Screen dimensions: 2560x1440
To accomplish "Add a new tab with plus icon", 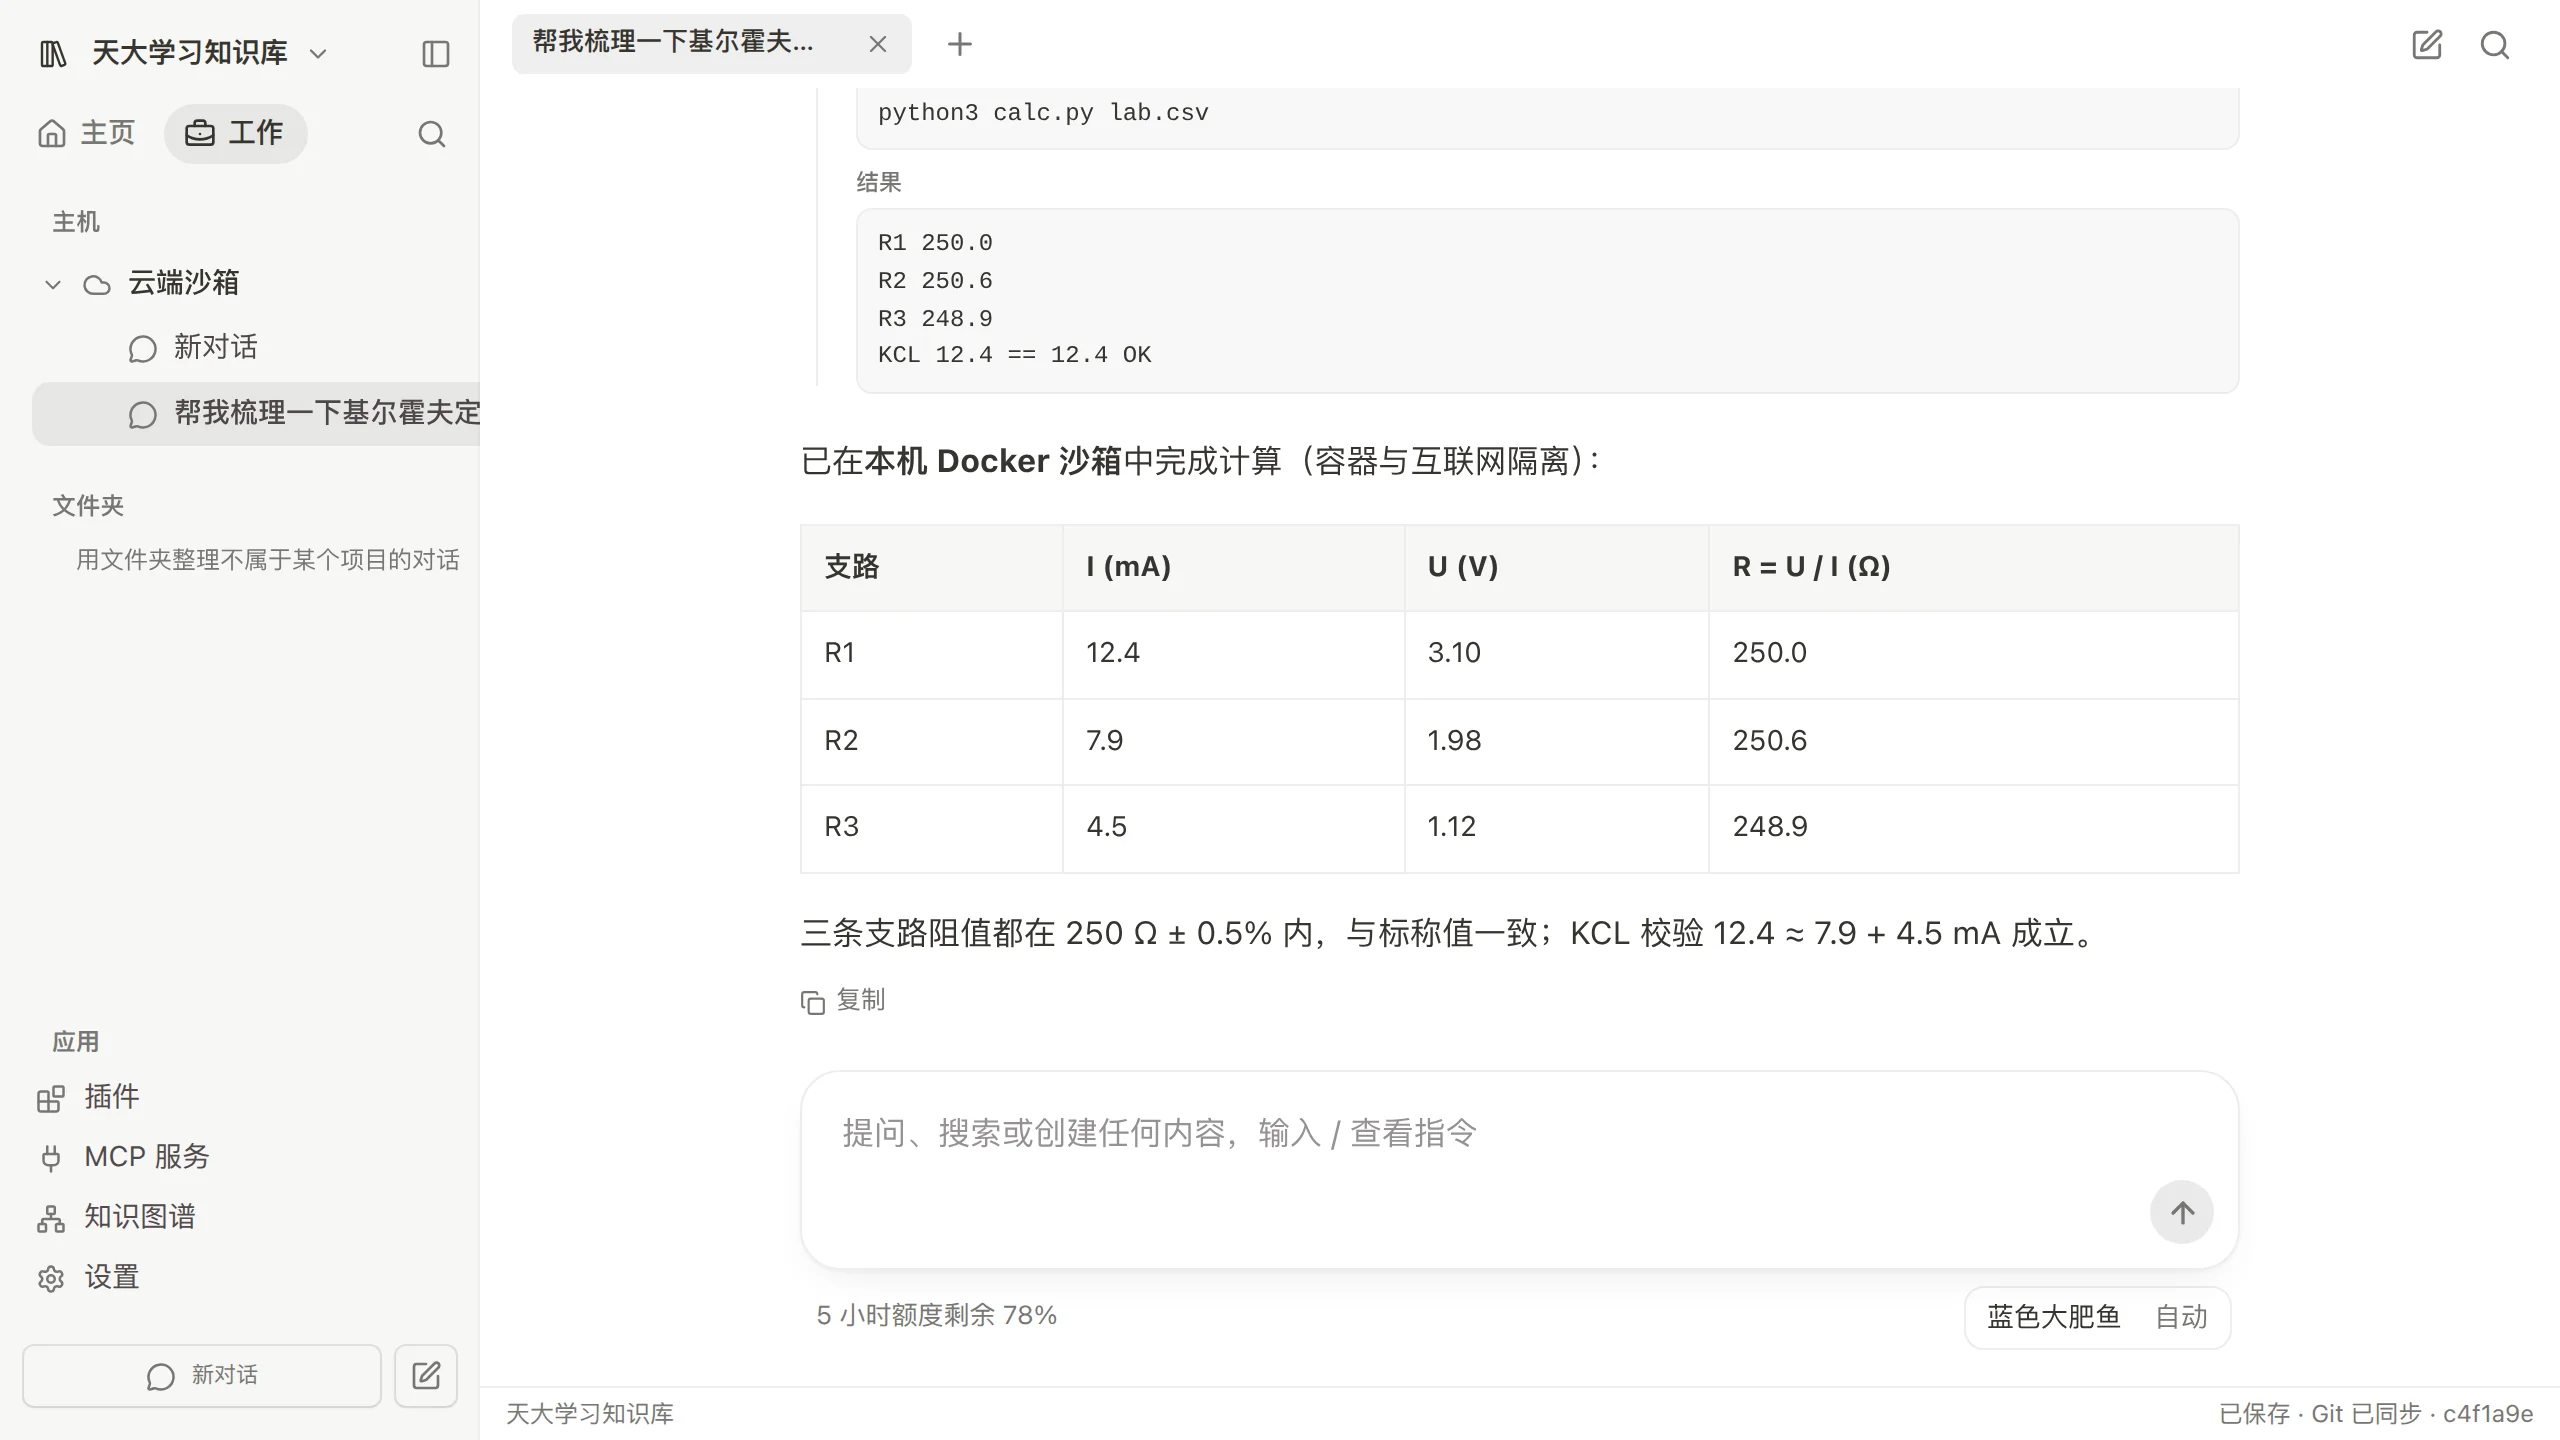I will coord(960,44).
